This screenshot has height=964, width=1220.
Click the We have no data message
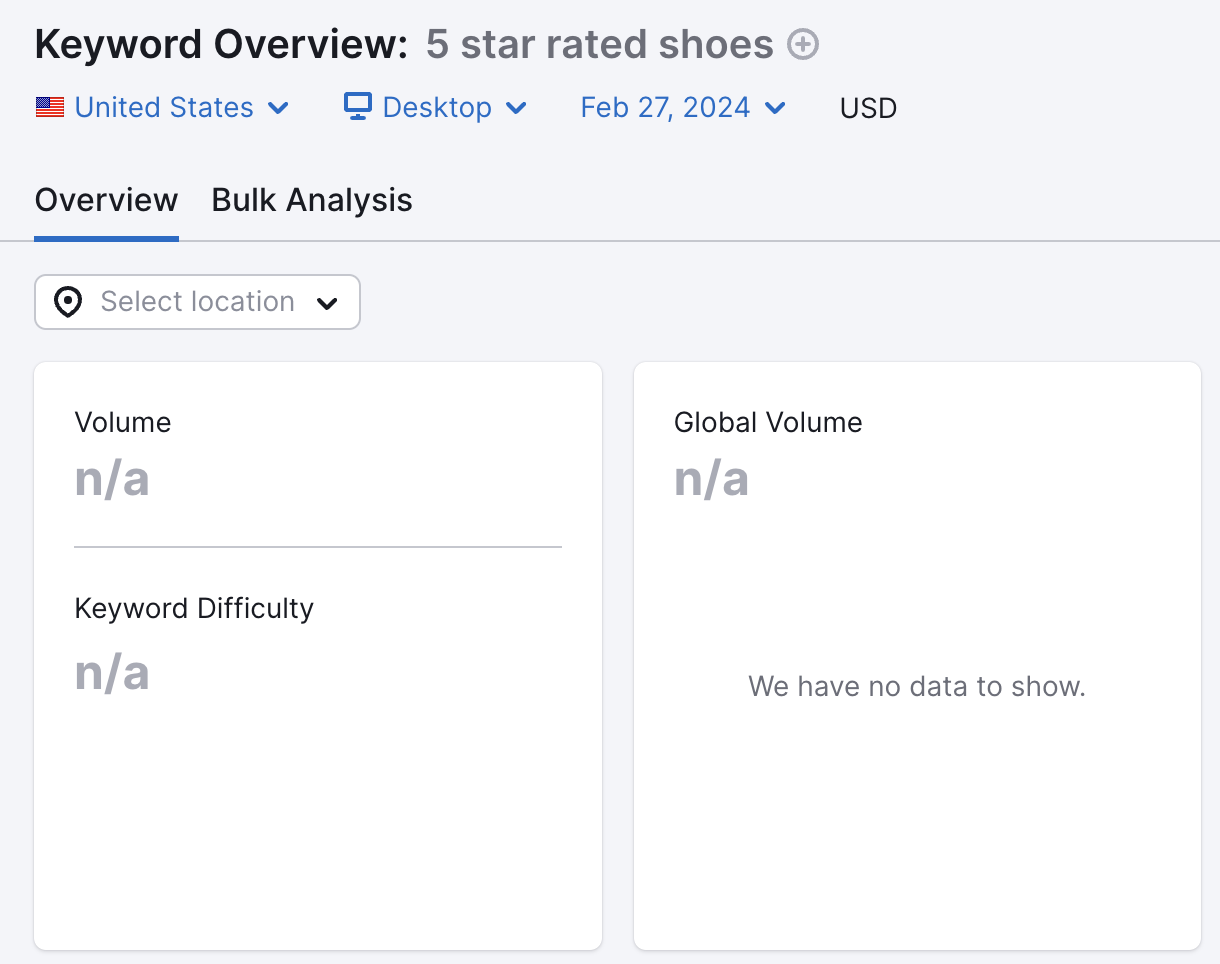[x=917, y=686]
